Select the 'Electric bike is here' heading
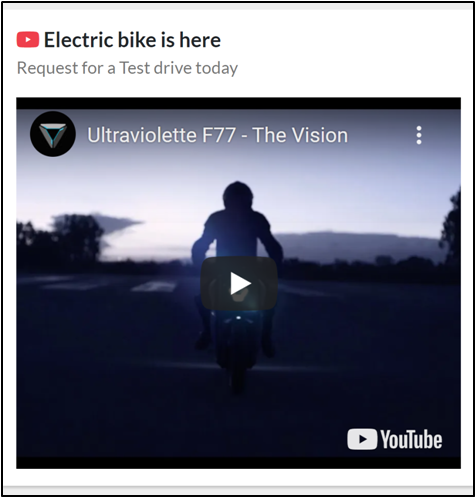This screenshot has width=476, height=498. (132, 40)
